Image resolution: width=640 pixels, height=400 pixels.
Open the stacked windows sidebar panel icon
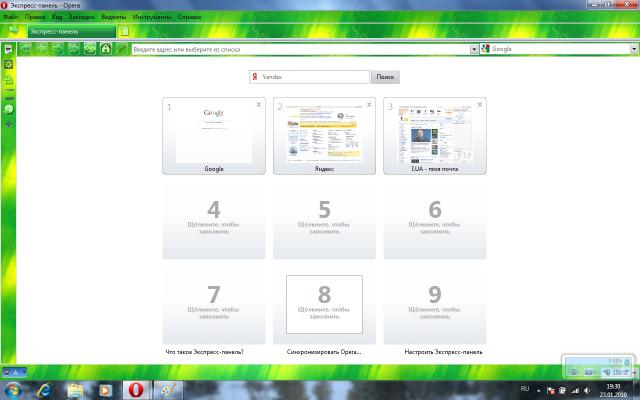click(x=8, y=80)
